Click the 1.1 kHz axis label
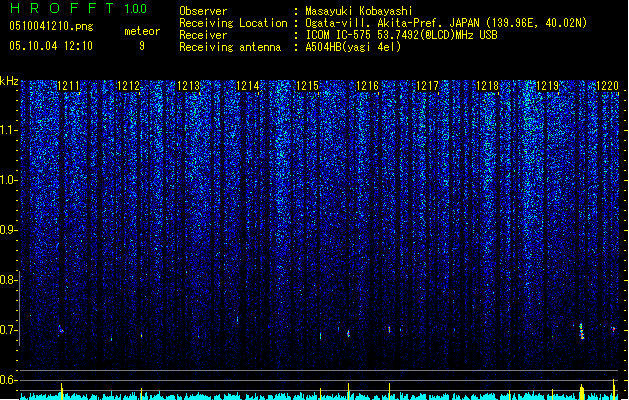629x400 pixels. click(8, 130)
